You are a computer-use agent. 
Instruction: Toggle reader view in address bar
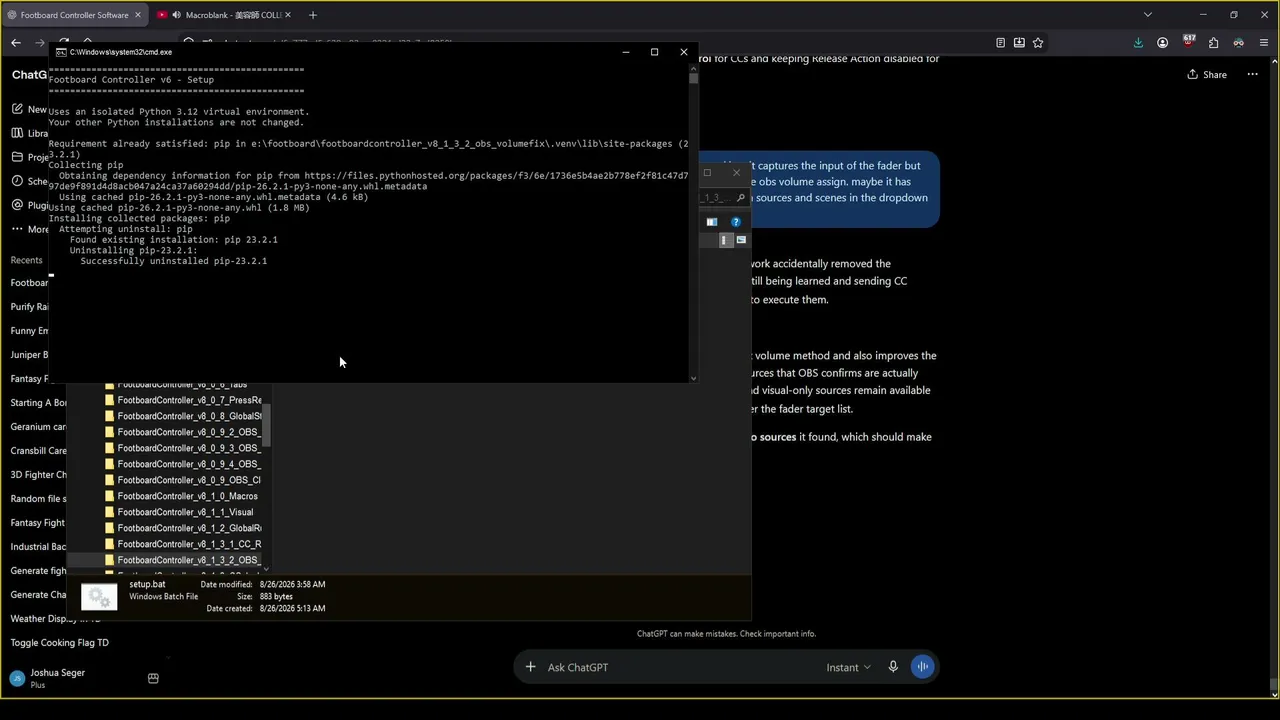click(x=1000, y=43)
